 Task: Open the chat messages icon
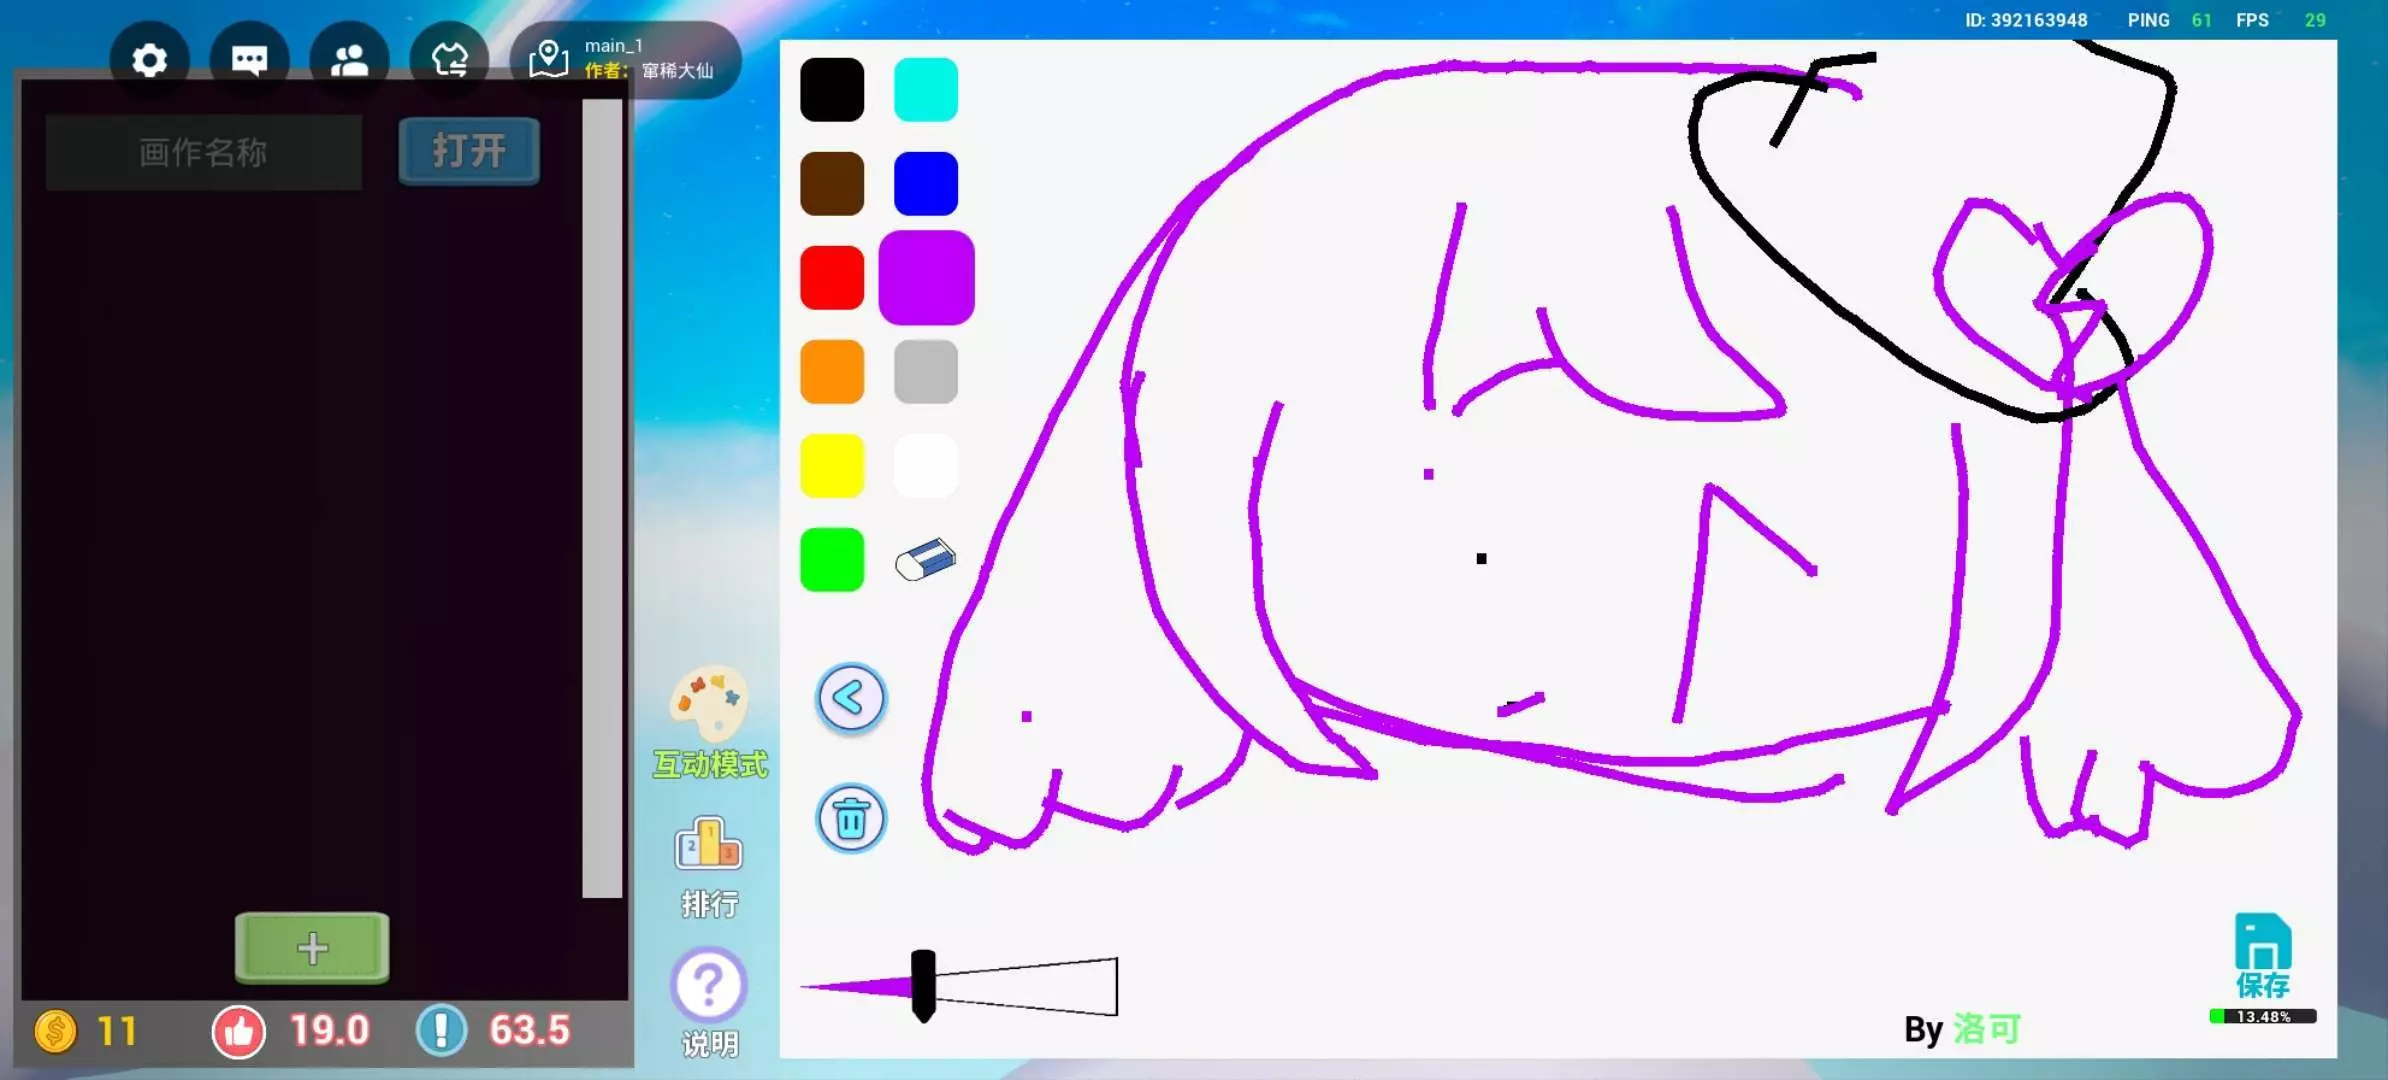[249, 60]
